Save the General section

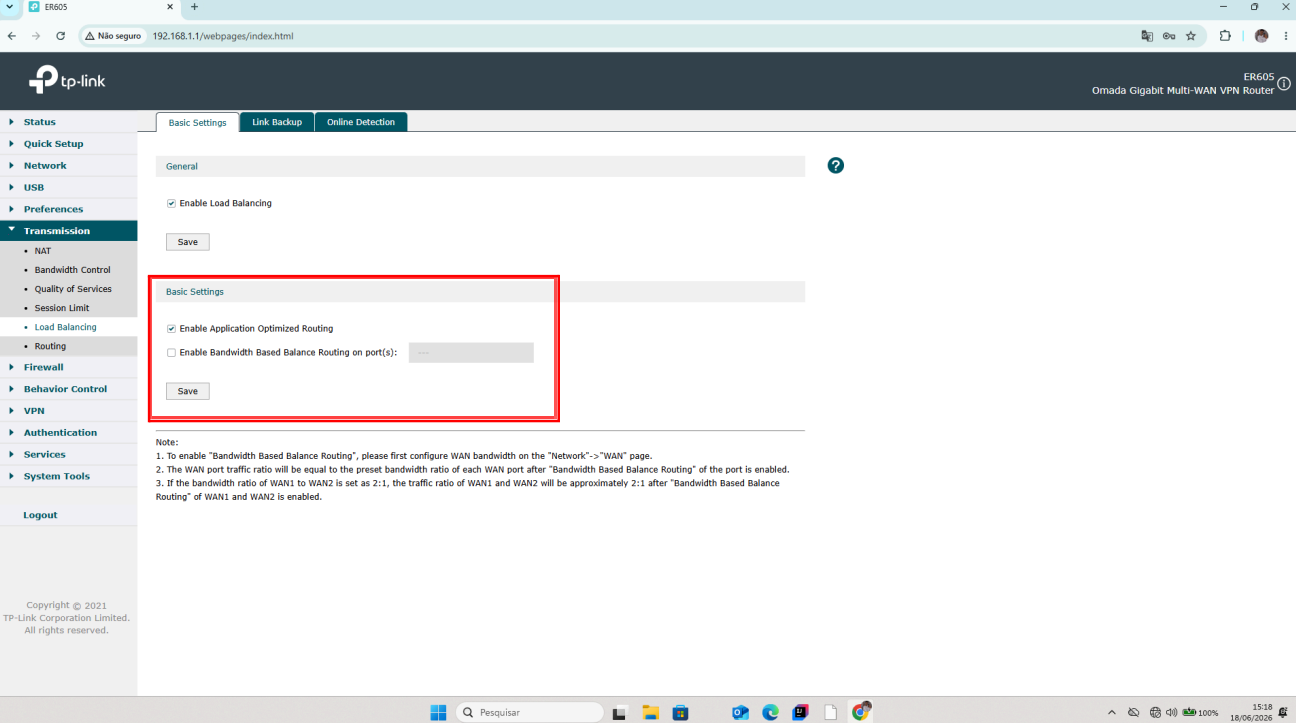[187, 242]
